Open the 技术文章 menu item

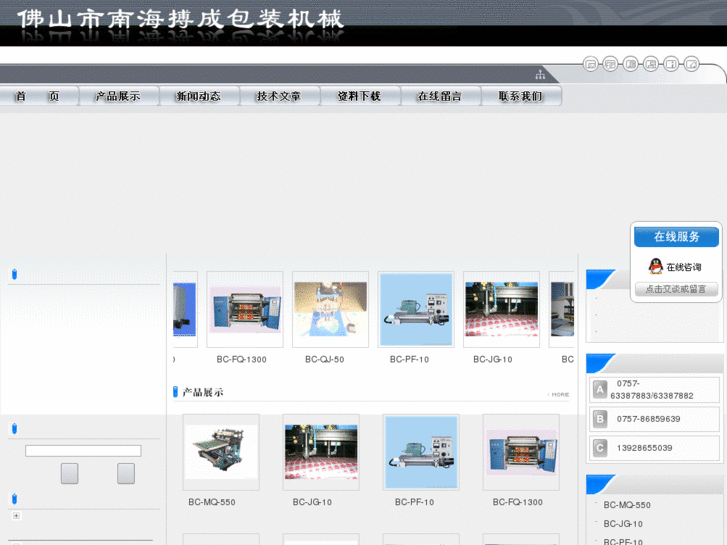(280, 96)
